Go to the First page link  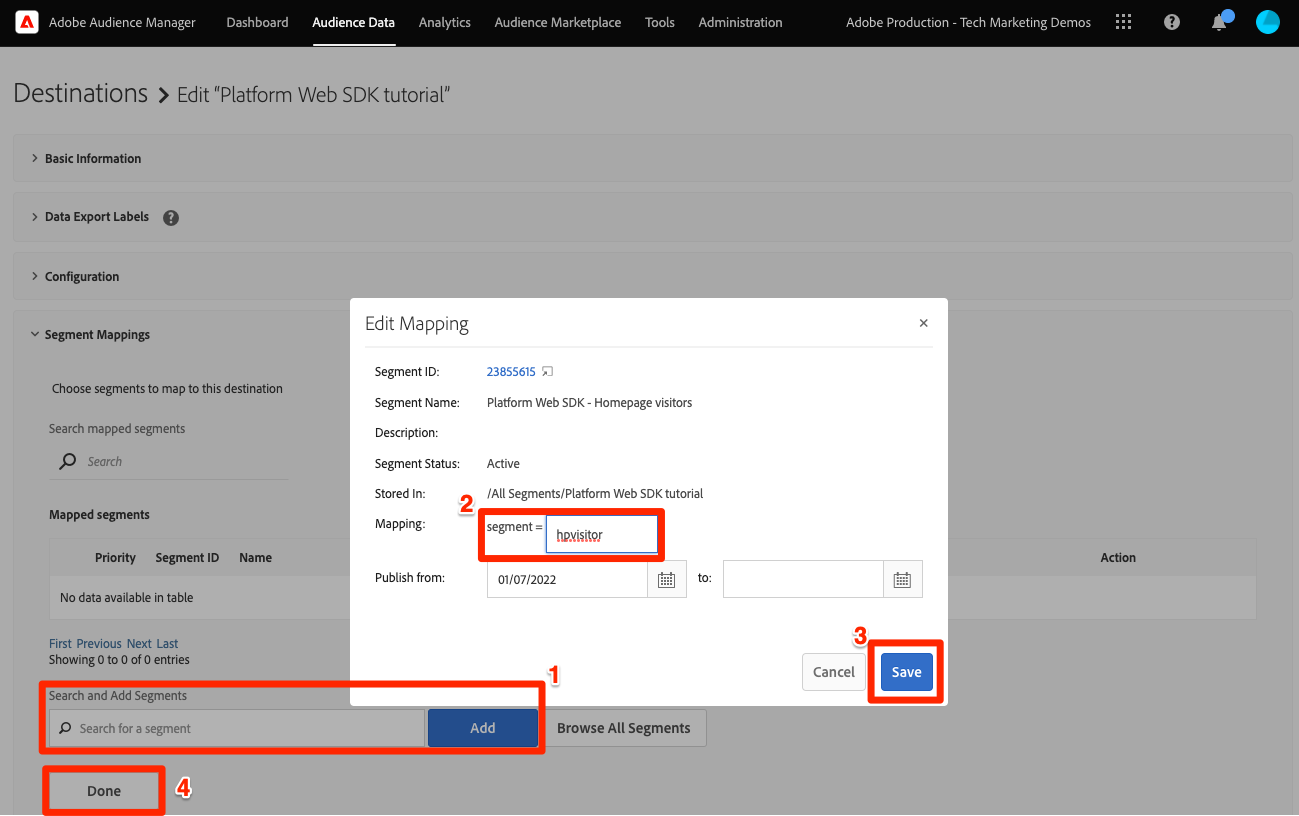(x=61, y=644)
